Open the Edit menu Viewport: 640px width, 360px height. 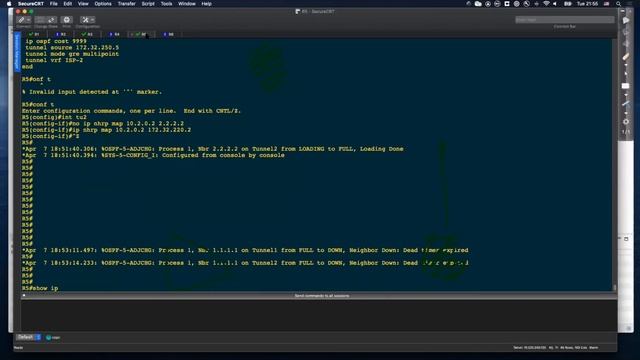[67, 4]
